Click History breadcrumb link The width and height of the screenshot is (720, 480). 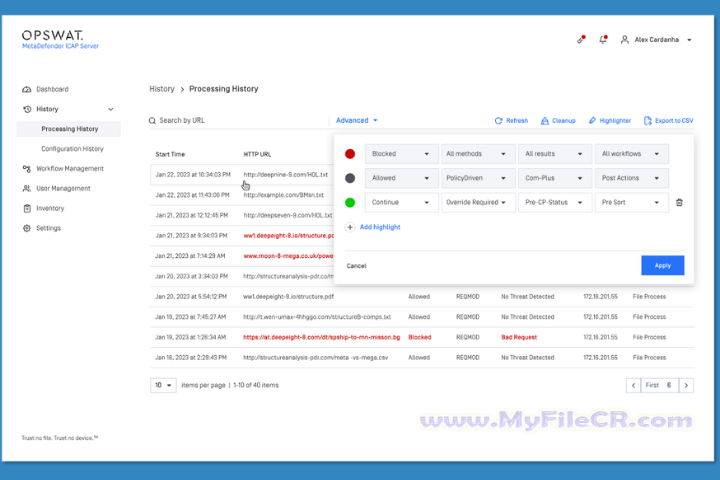click(162, 89)
